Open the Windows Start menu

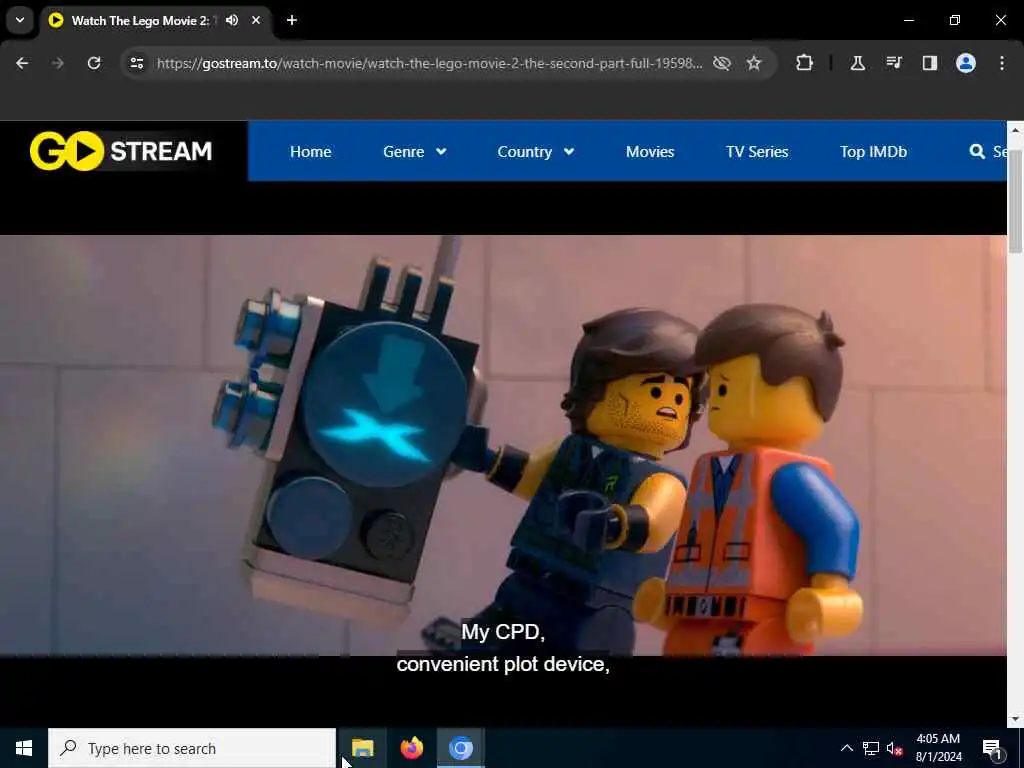click(24, 748)
